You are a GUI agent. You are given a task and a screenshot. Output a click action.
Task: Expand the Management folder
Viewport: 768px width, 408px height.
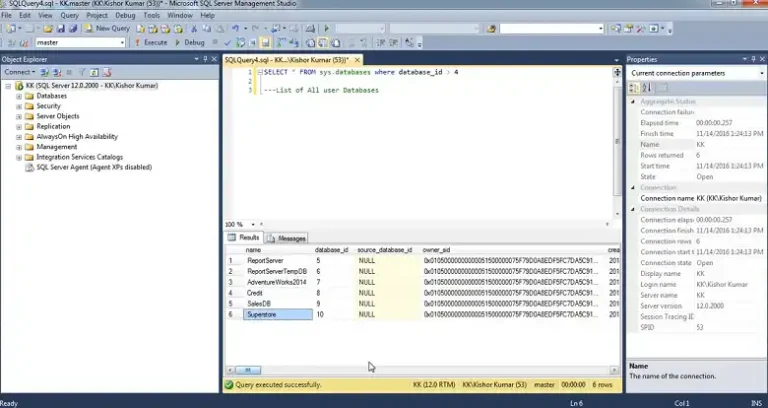(19, 147)
